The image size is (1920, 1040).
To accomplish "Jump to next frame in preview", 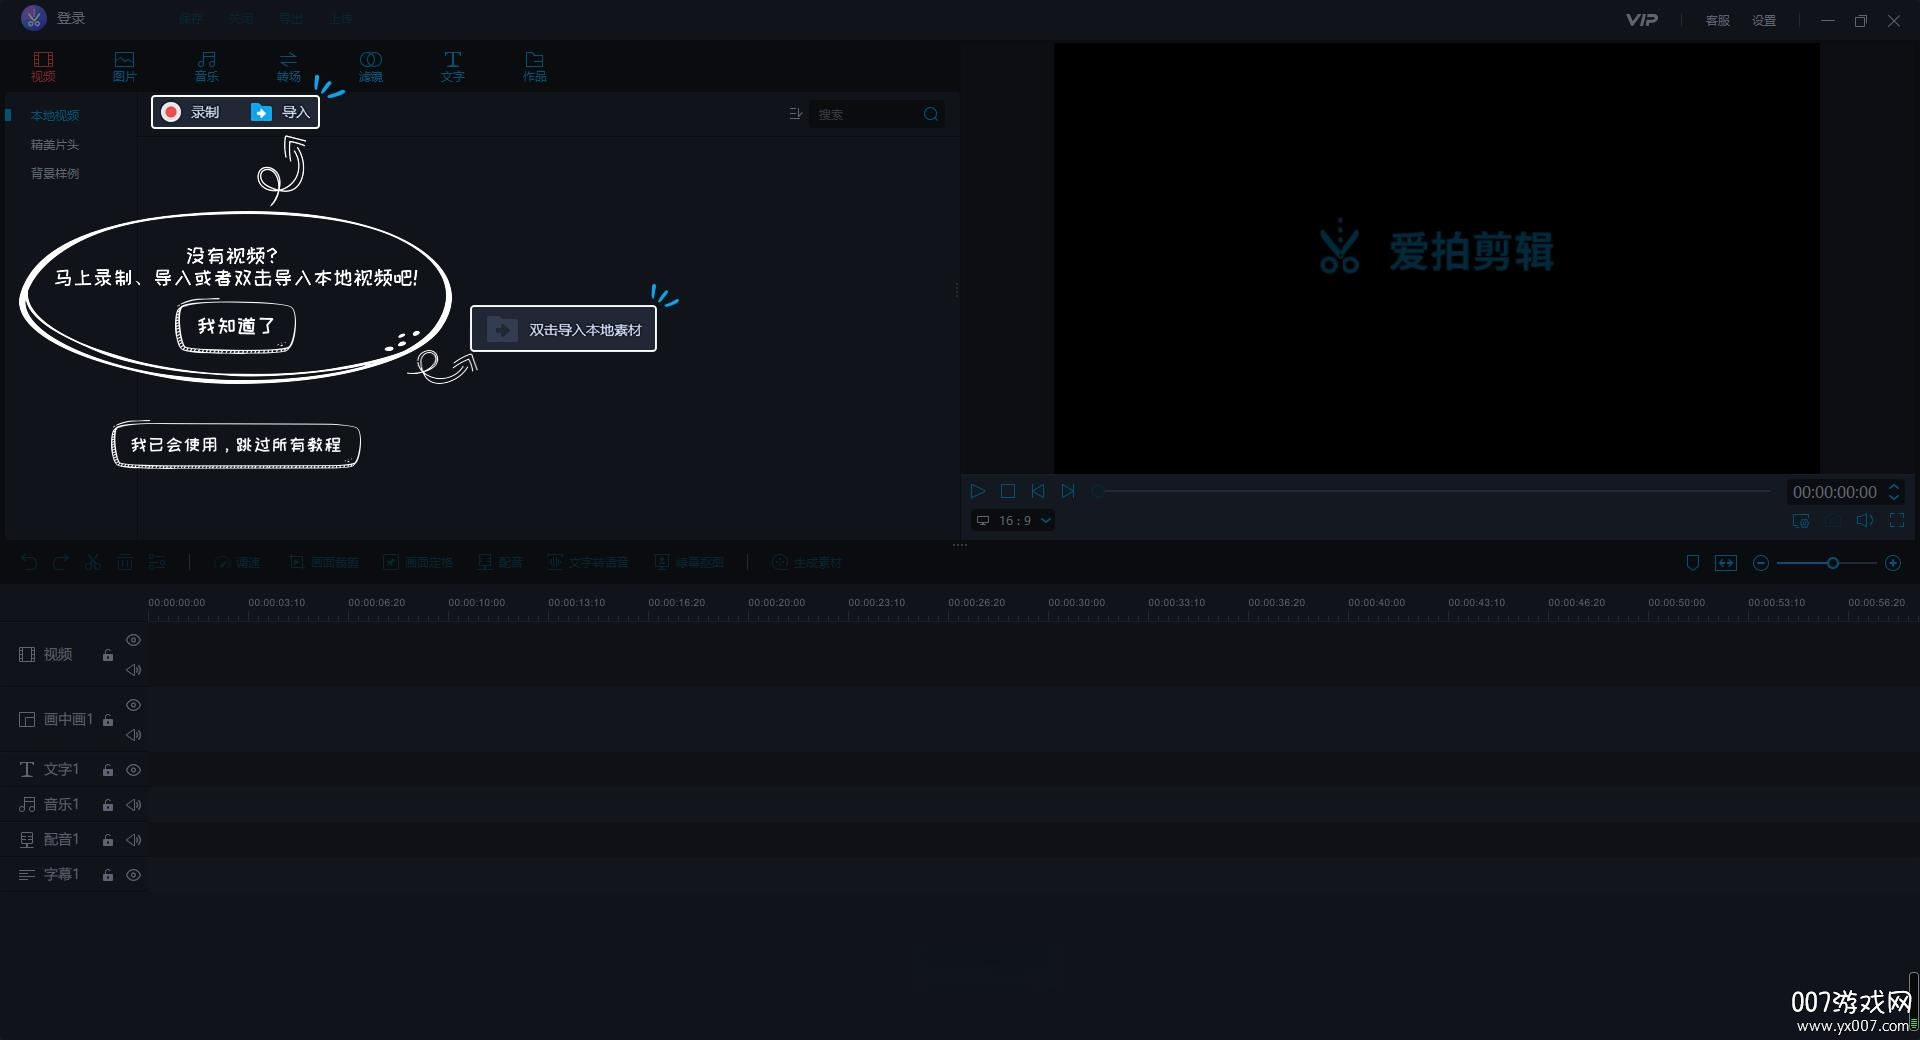I will coord(1068,491).
